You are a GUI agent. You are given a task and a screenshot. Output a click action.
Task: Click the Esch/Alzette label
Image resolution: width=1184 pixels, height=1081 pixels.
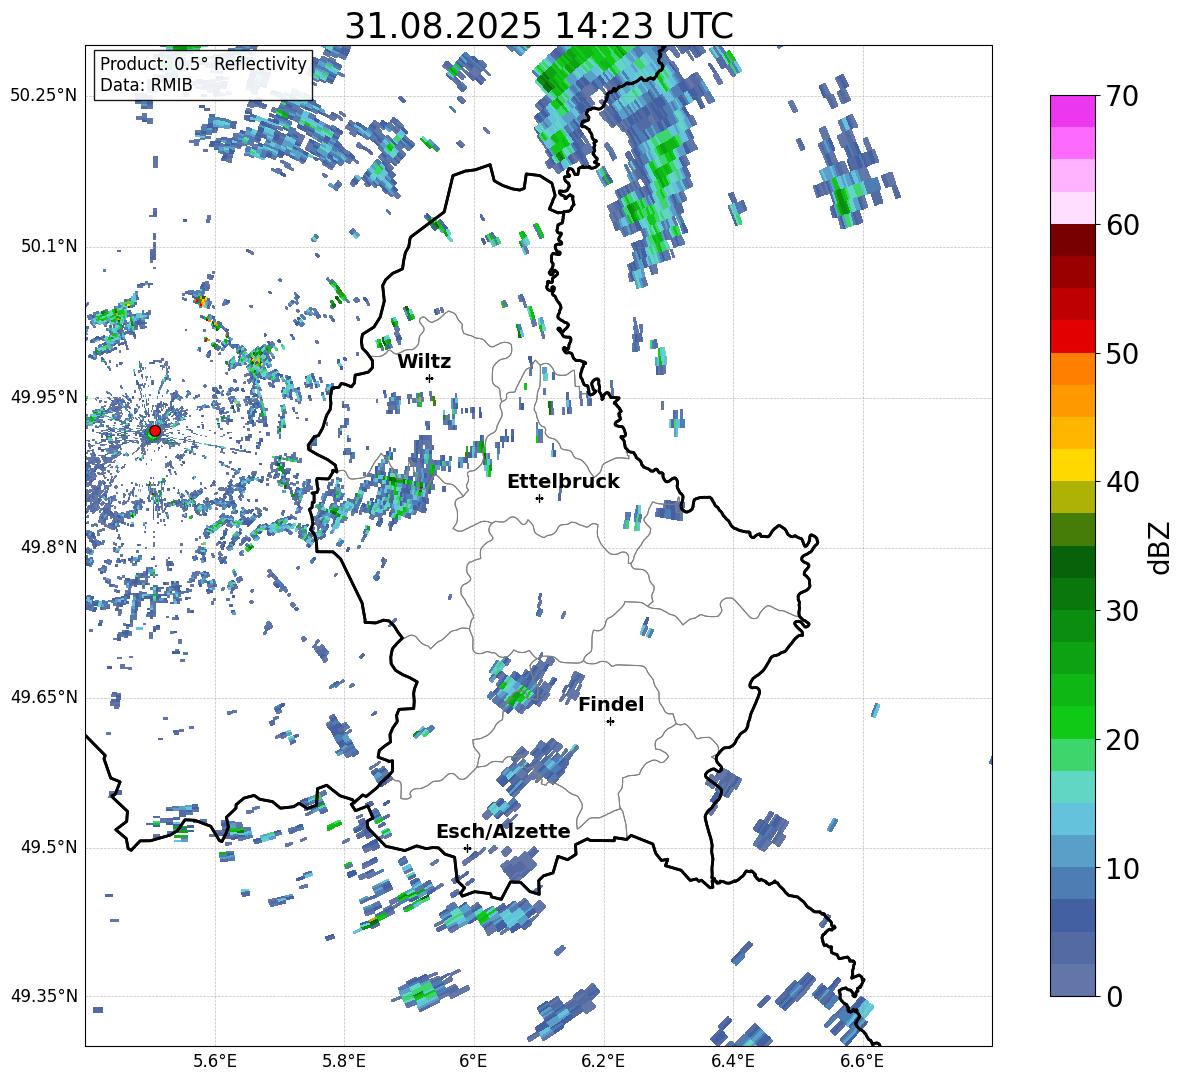coord(503,832)
